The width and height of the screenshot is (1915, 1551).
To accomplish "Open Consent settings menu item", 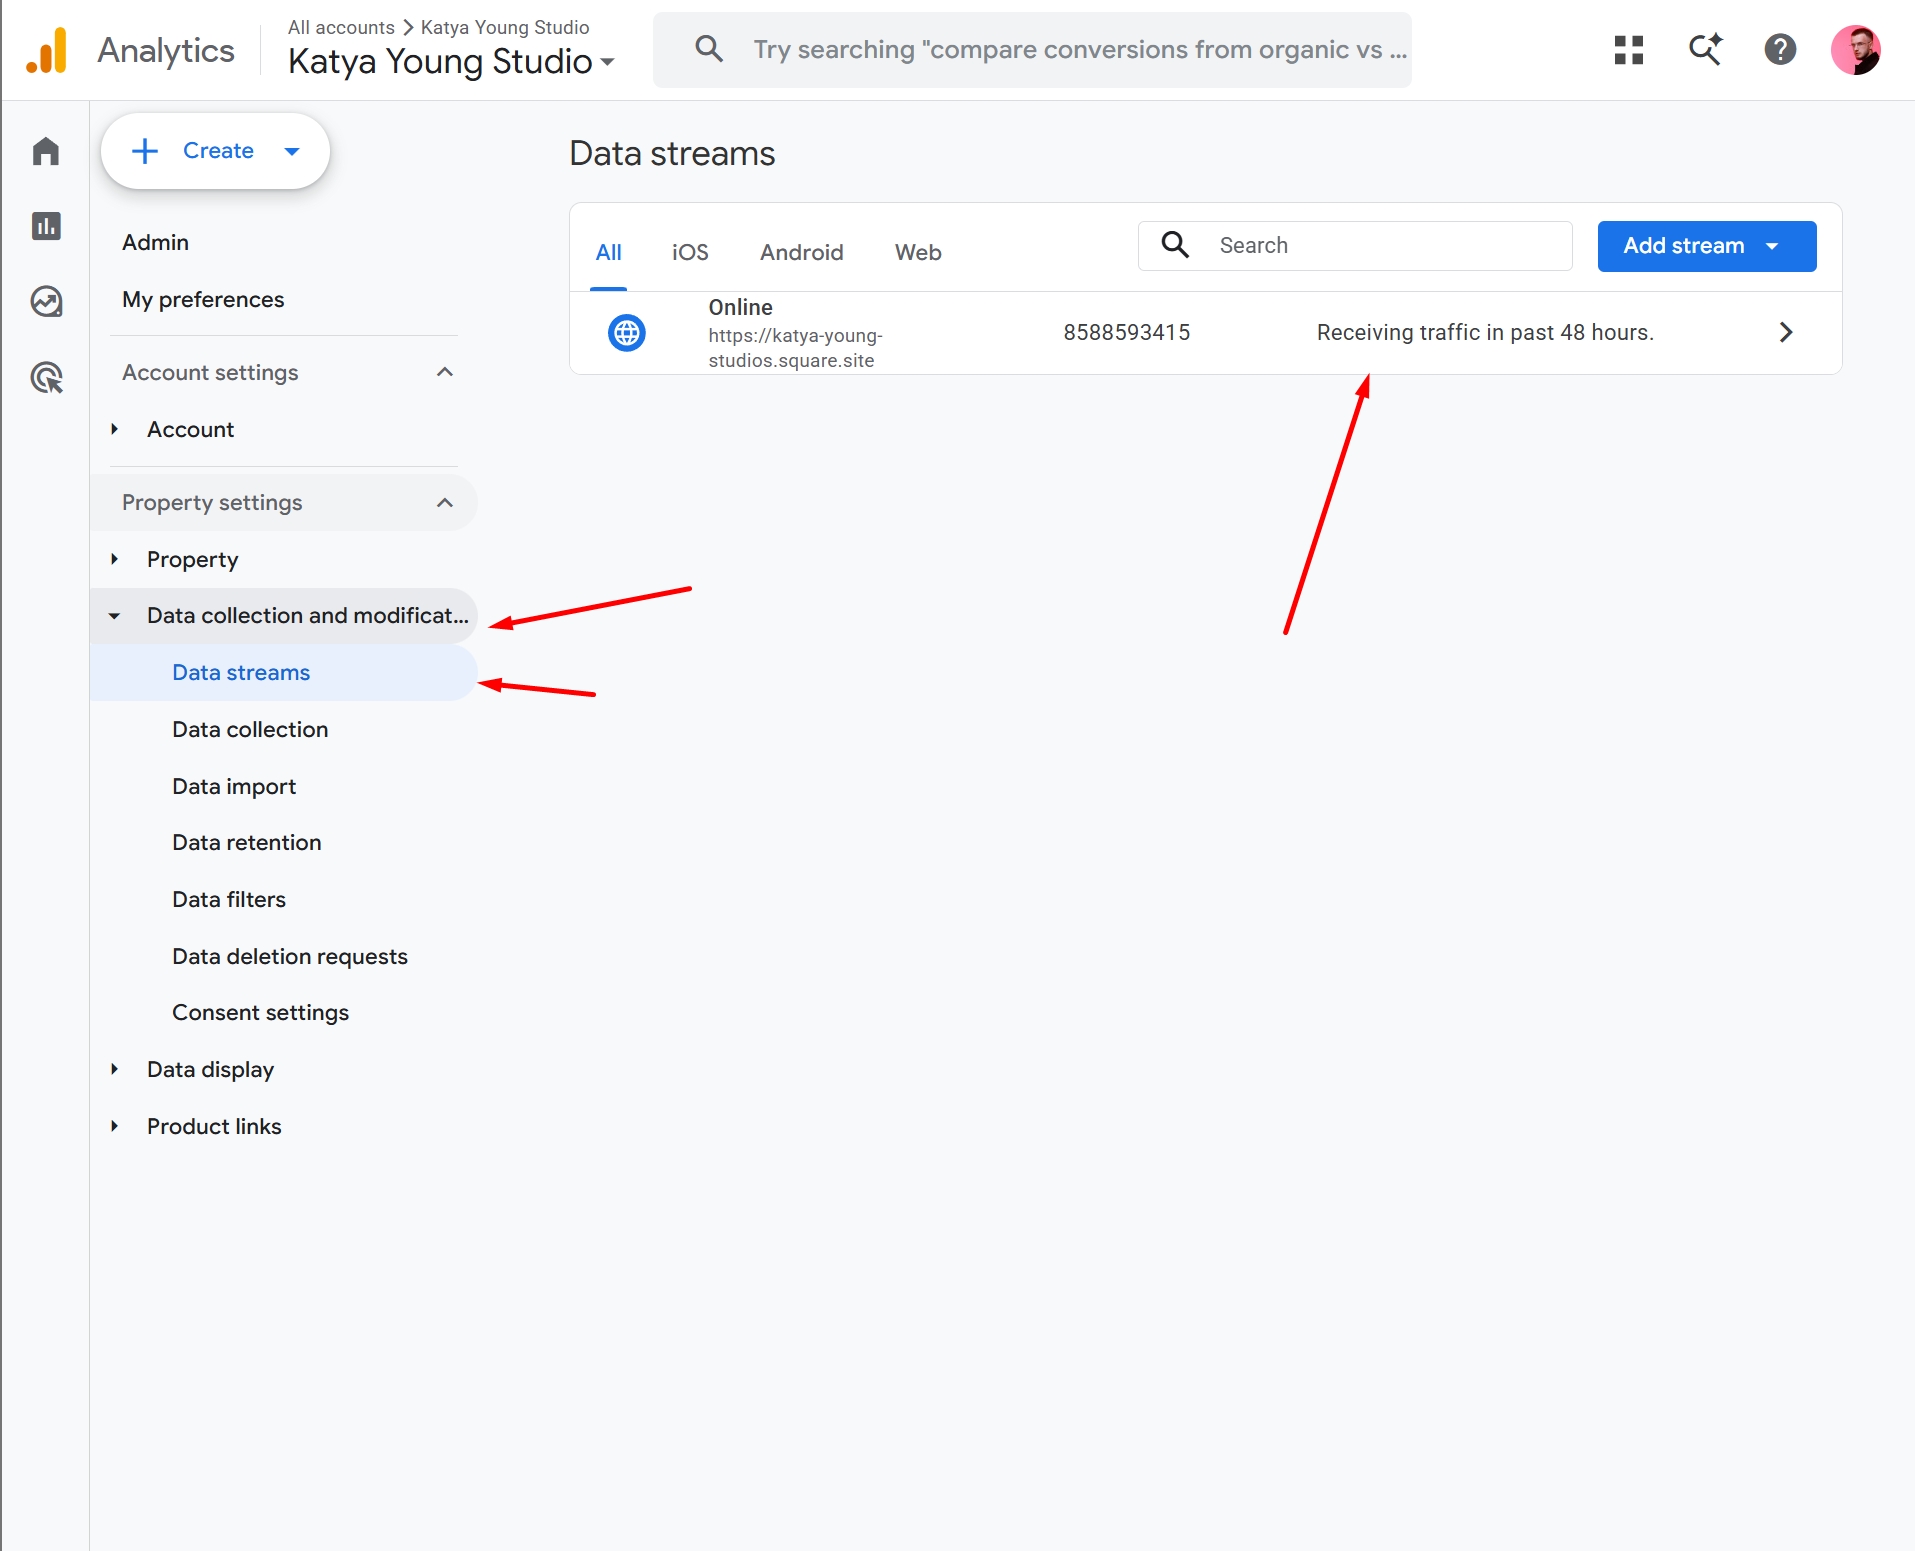I will [x=261, y=1012].
